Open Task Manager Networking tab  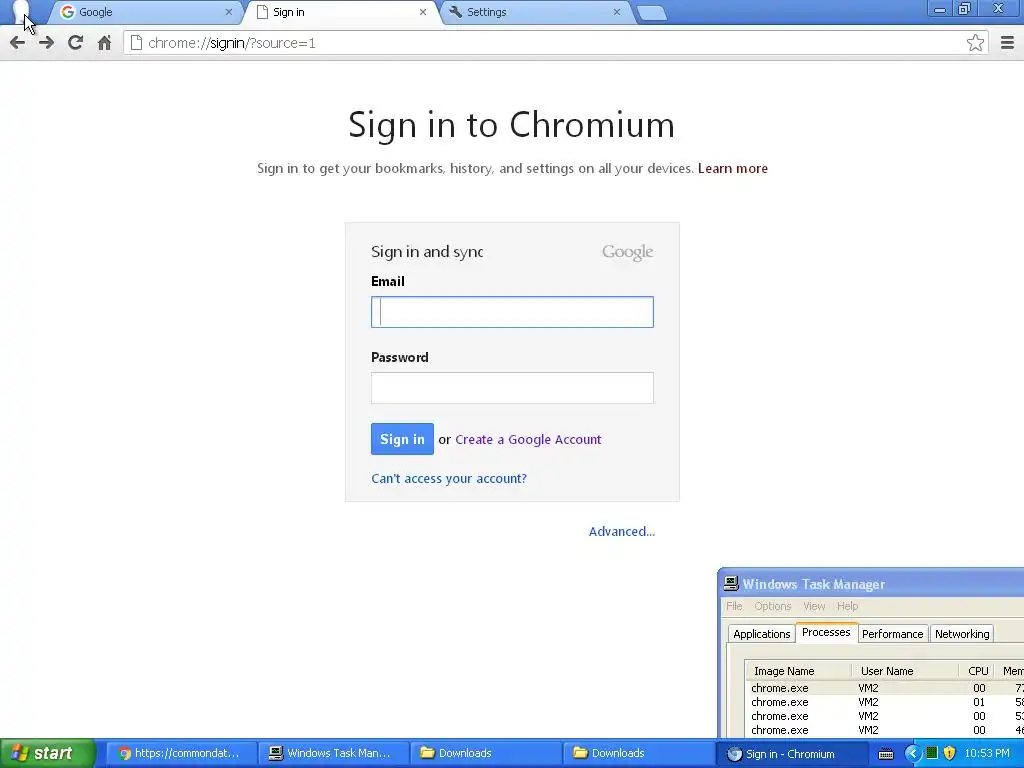[962, 633]
